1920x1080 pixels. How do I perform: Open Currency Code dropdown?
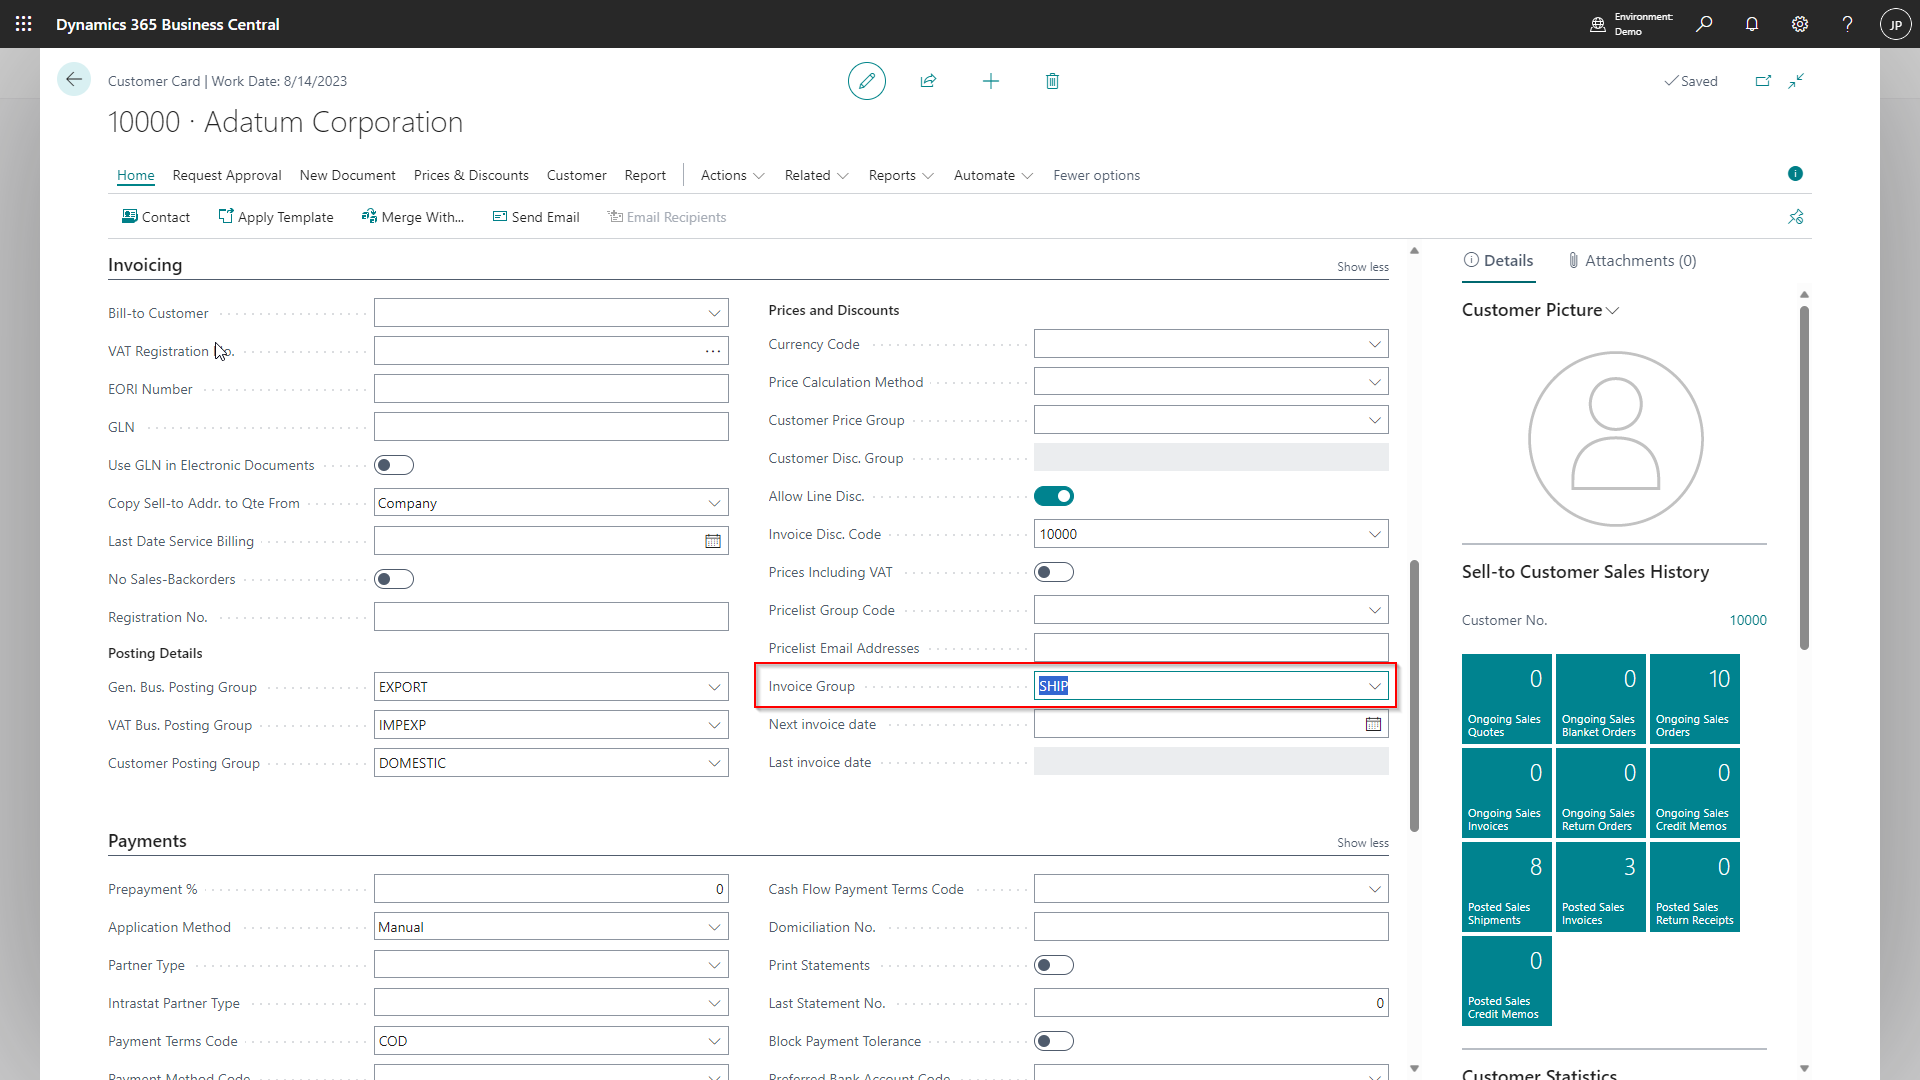click(1375, 344)
